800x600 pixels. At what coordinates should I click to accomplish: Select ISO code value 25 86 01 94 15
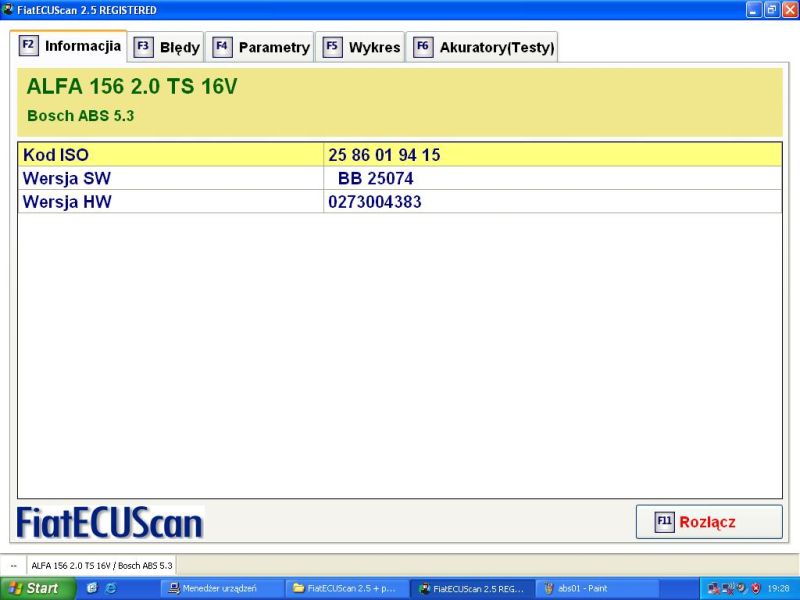(384, 155)
